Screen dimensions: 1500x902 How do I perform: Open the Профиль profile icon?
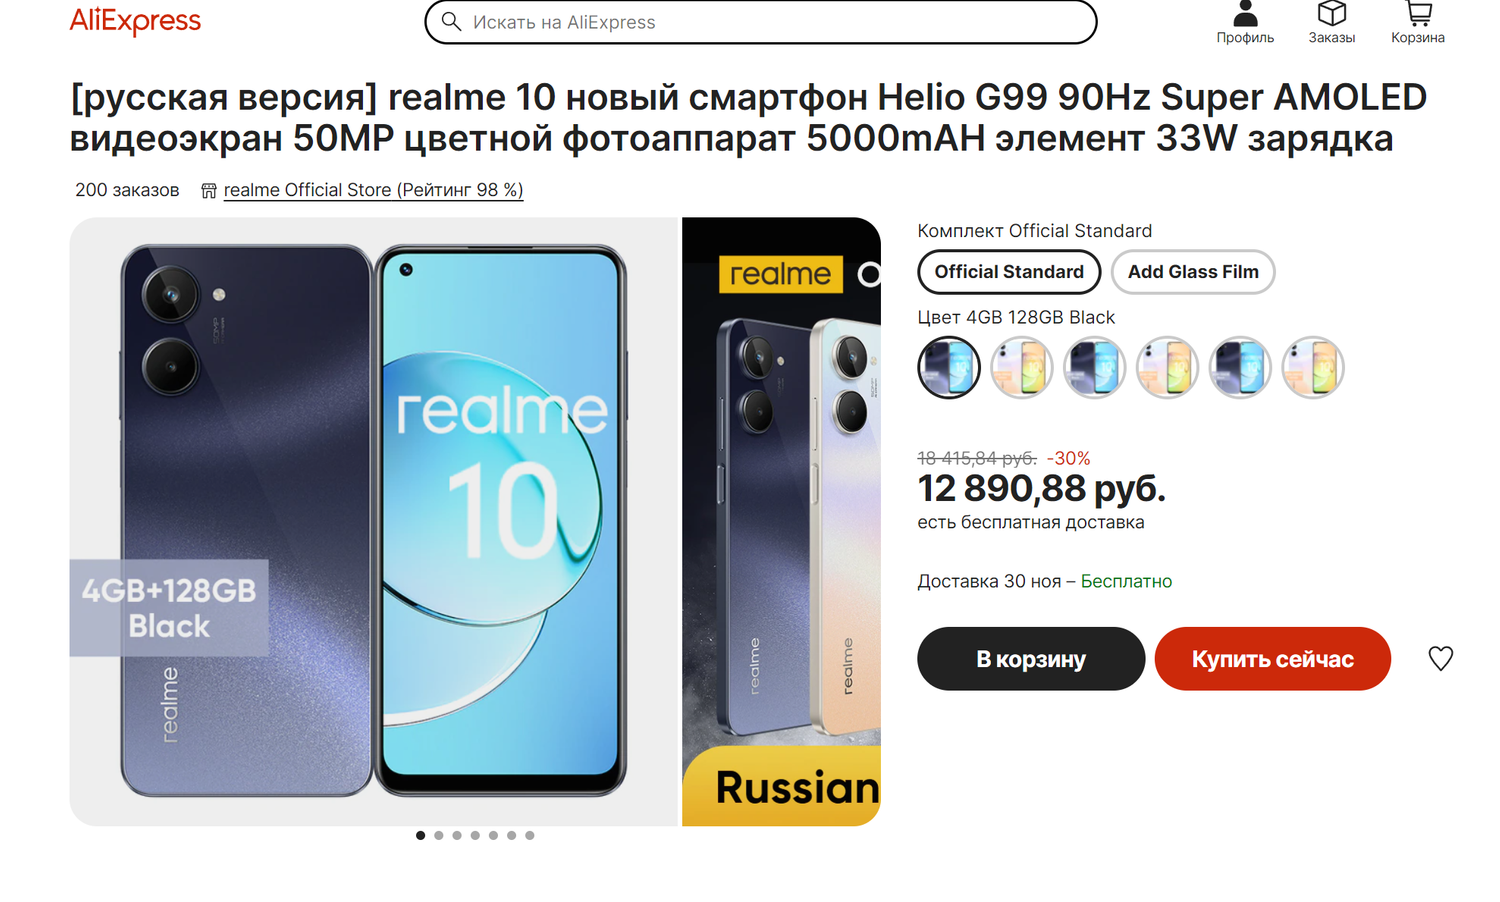coord(1245,13)
